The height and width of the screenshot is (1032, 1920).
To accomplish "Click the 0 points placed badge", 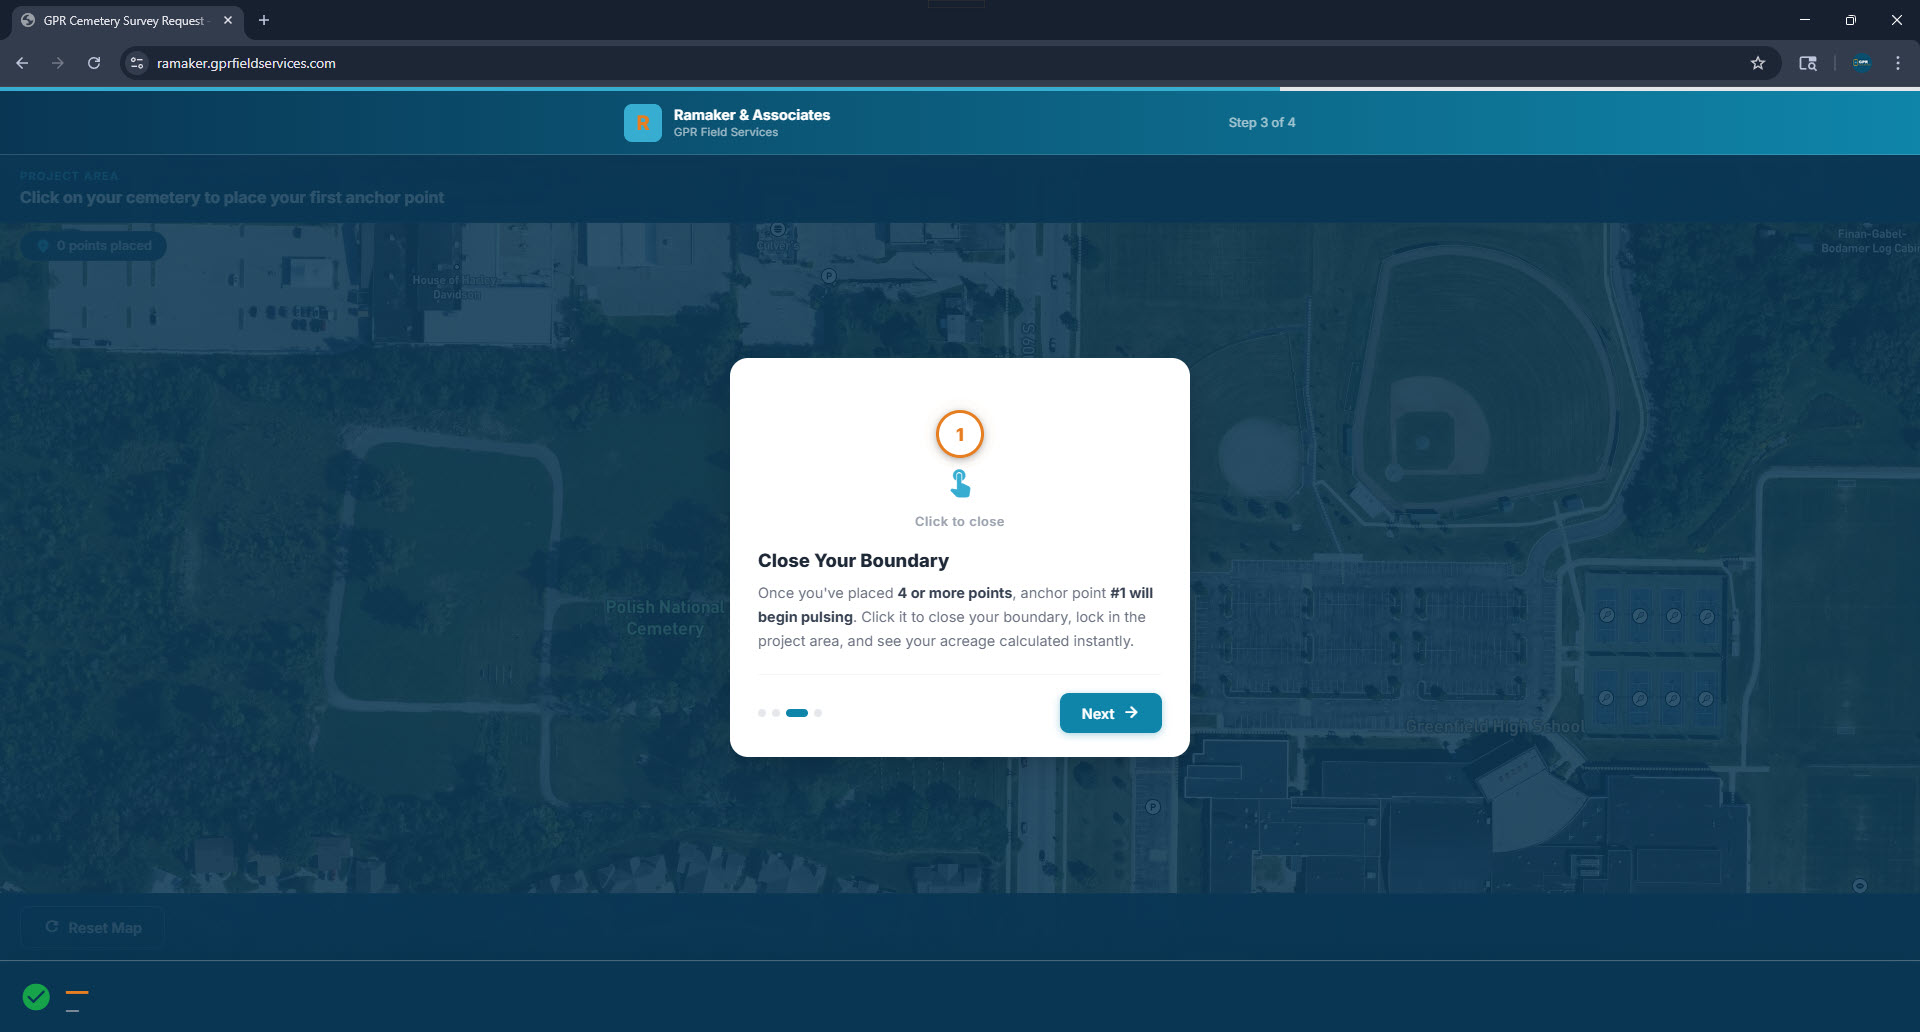I will pyautogui.click(x=94, y=246).
